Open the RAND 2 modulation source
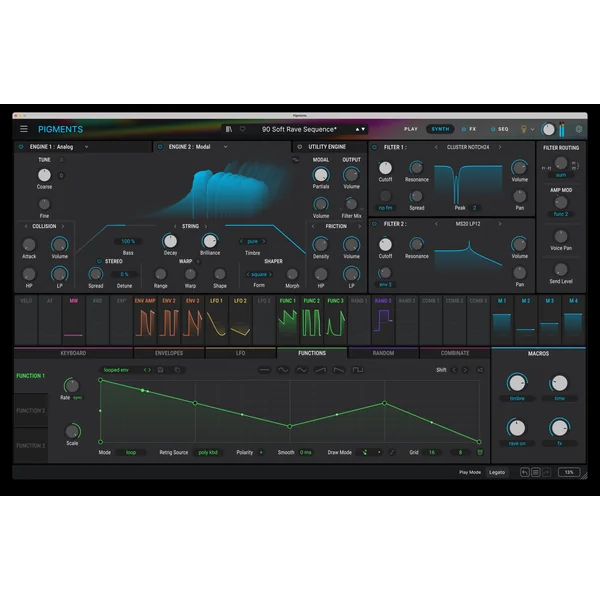600x600 pixels. point(383,320)
